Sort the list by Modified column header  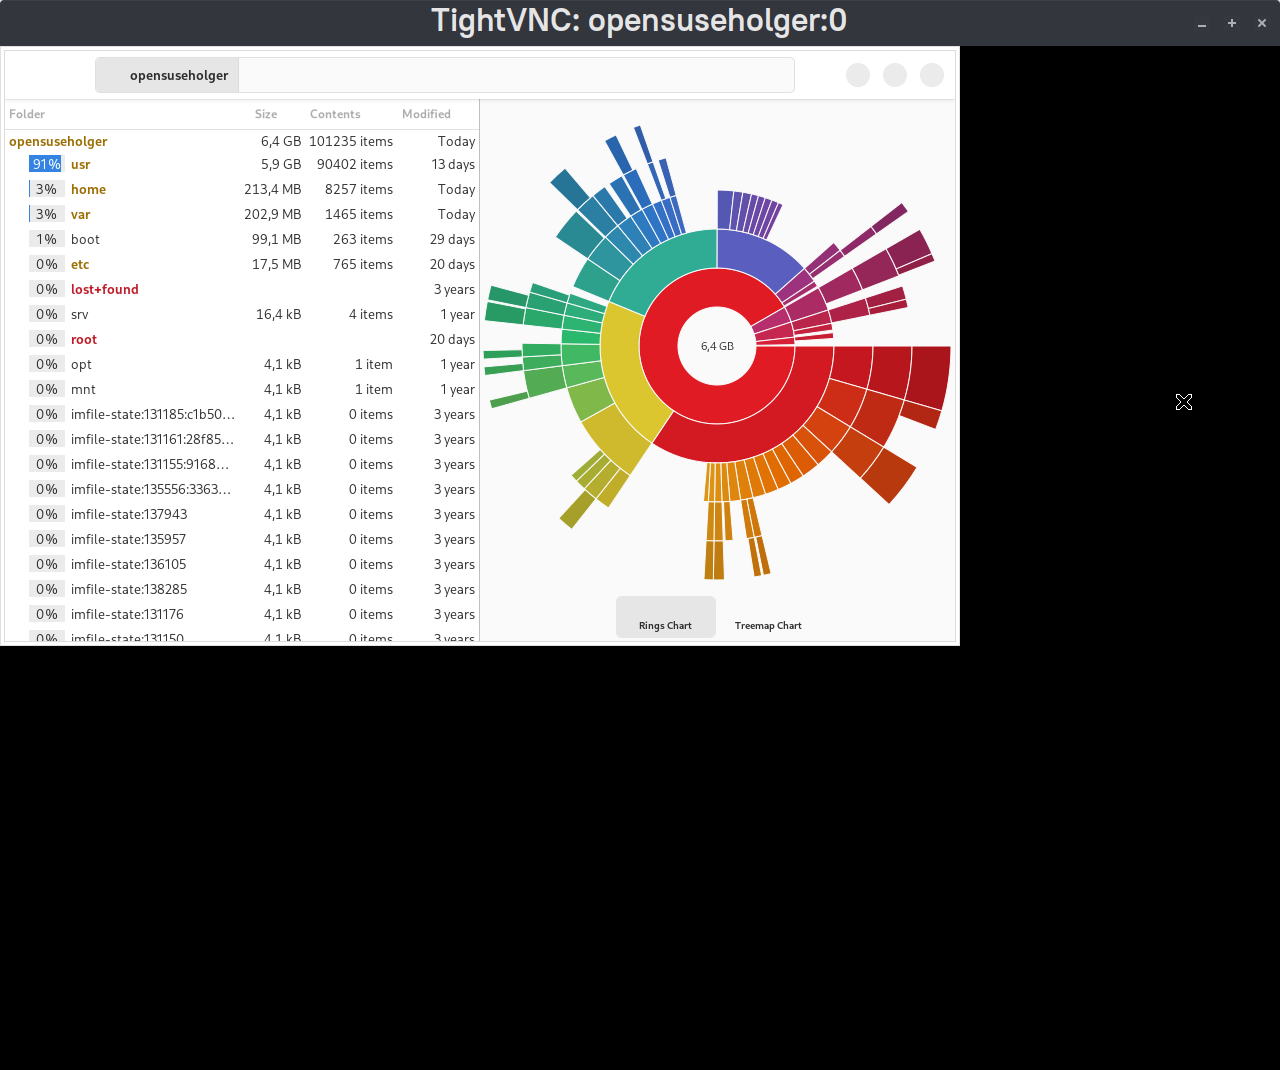(x=426, y=114)
